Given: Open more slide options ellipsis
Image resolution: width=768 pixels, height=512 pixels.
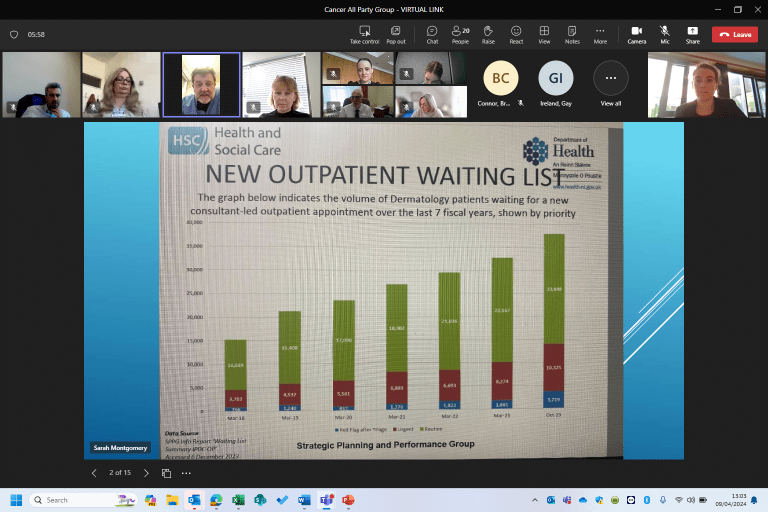Looking at the screenshot, I should point(186,473).
